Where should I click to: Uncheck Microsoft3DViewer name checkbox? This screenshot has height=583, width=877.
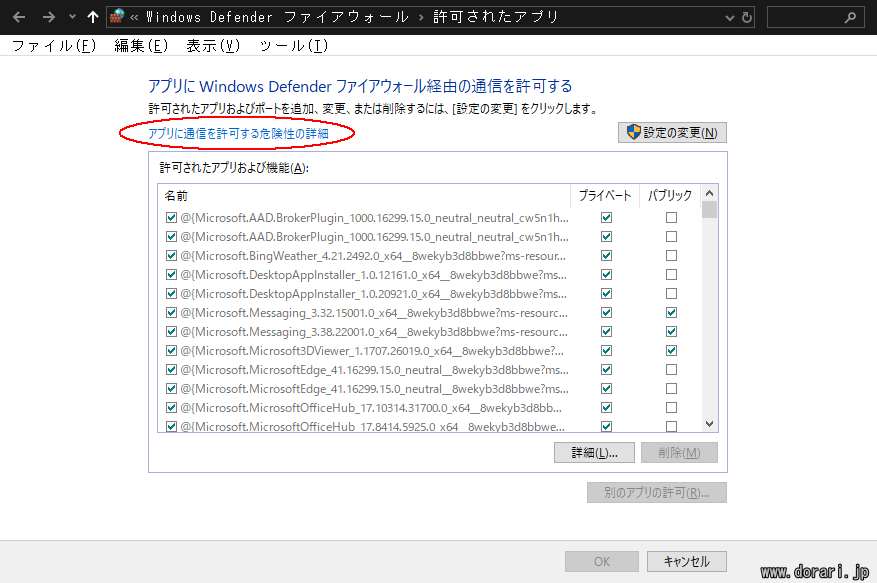[171, 351]
